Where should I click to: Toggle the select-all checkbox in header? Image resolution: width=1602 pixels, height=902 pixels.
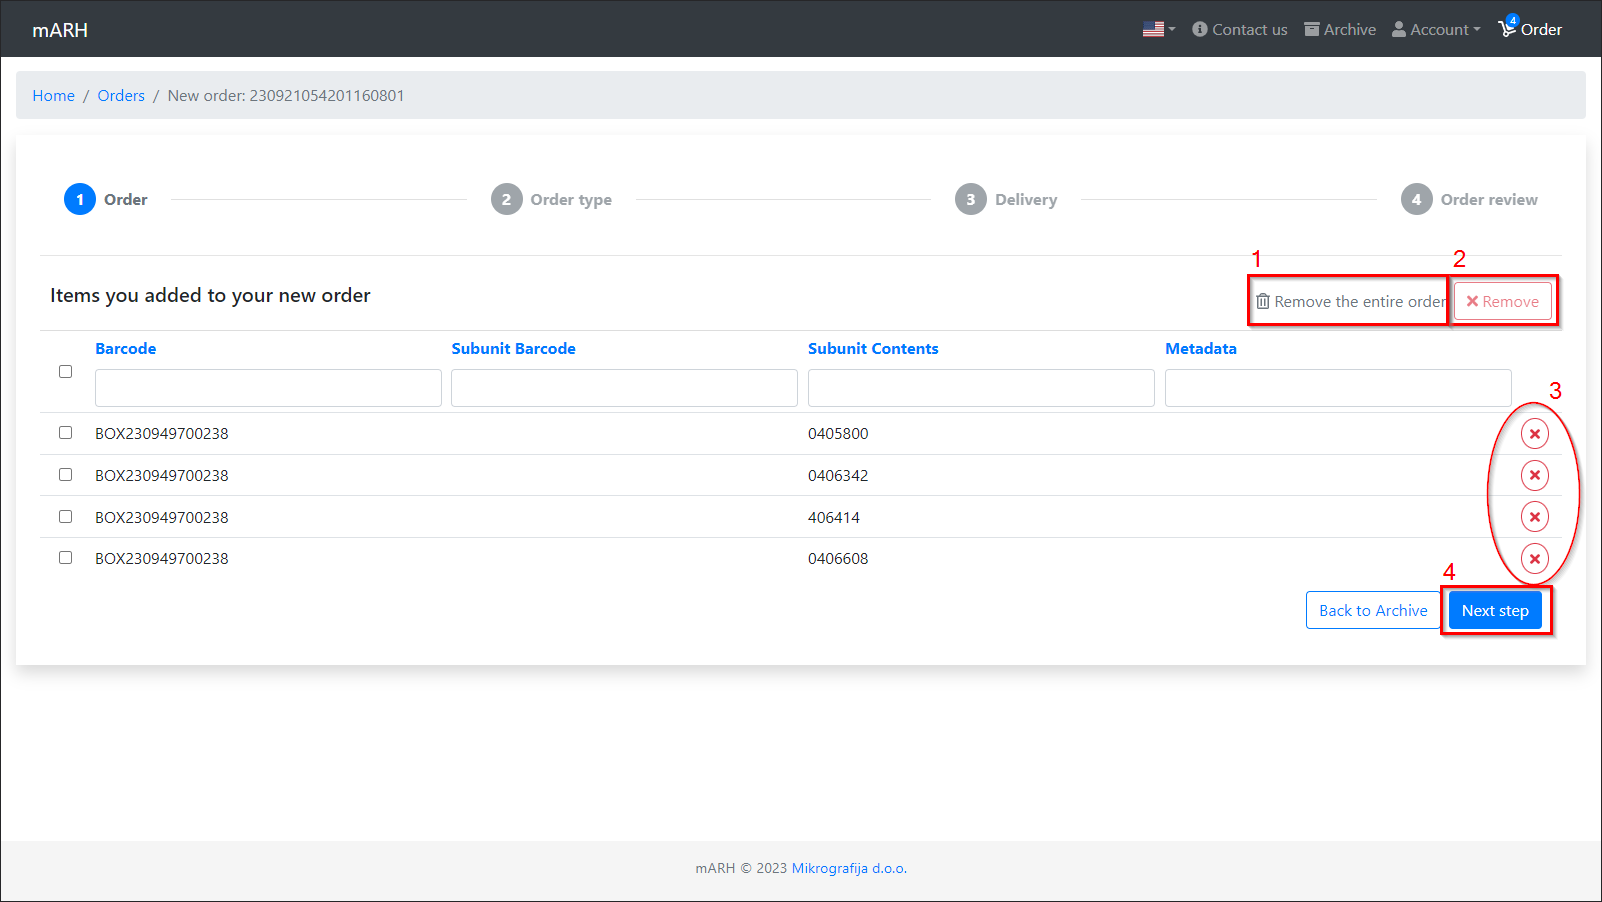pos(66,372)
